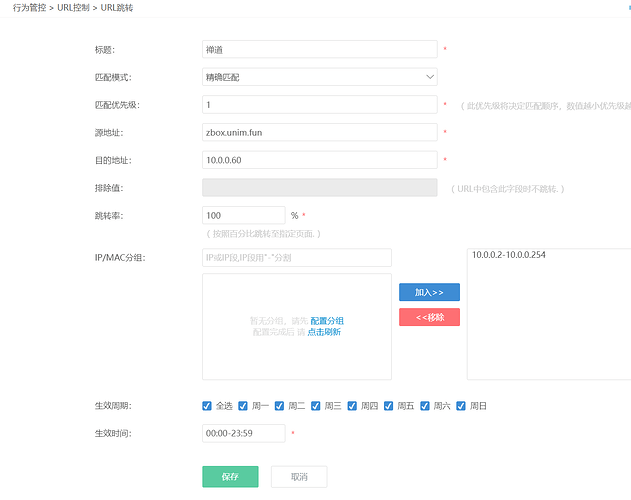
Task: Click the green 保存 button
Action: 230,477
